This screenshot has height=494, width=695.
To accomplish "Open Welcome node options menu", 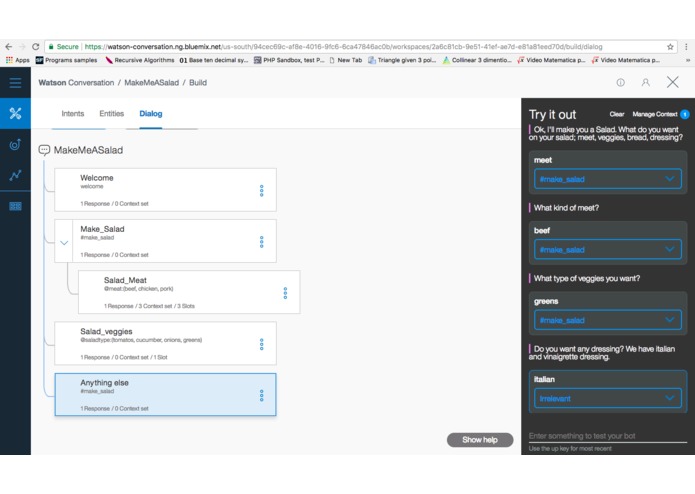I will click(x=262, y=191).
